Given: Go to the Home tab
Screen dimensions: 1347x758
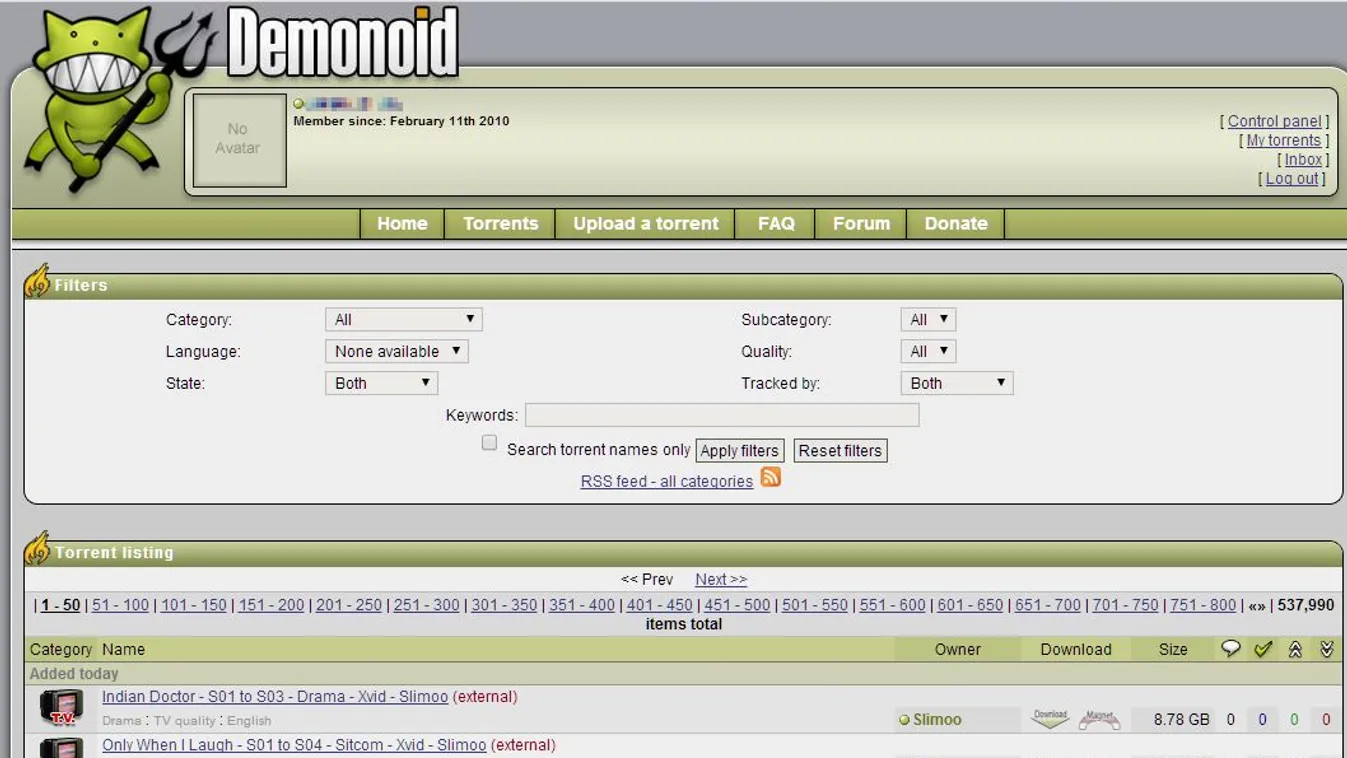Looking at the screenshot, I should point(402,224).
